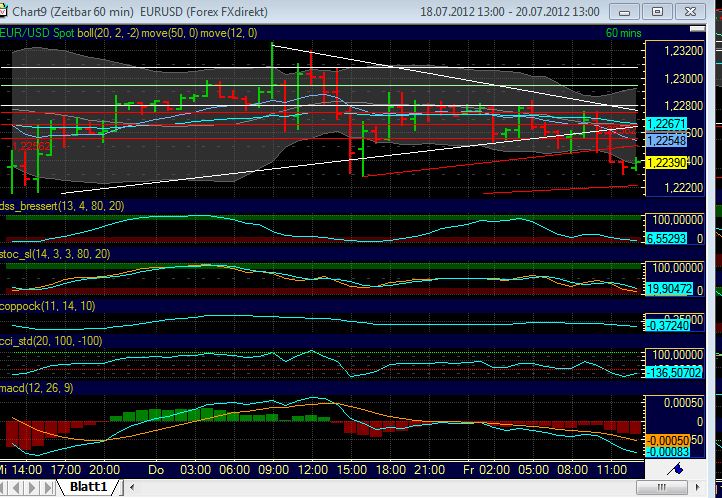Jump to the last sheet with the arrow
This screenshot has height=498, width=722.
pyautogui.click(x=48, y=487)
